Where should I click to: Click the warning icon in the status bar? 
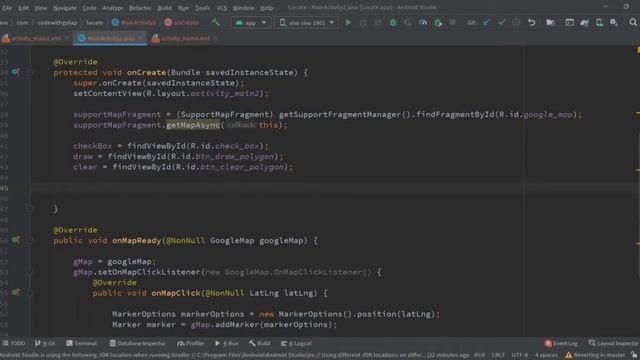(568, 355)
